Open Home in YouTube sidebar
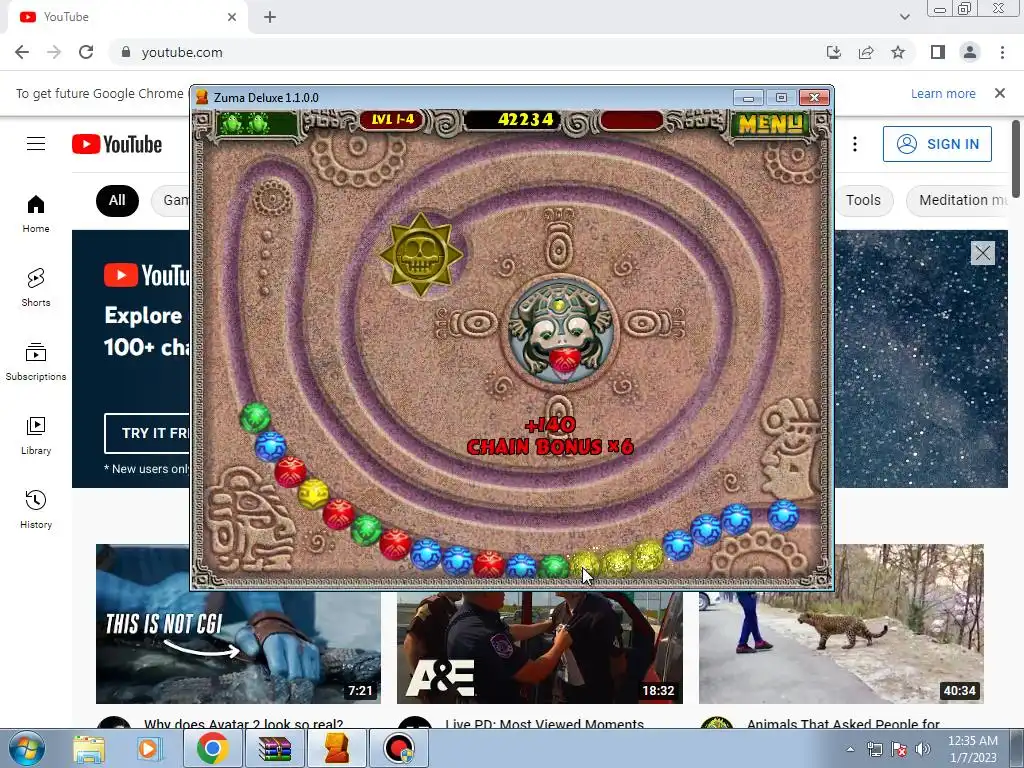Viewport: 1024px width, 768px height. coord(36,214)
